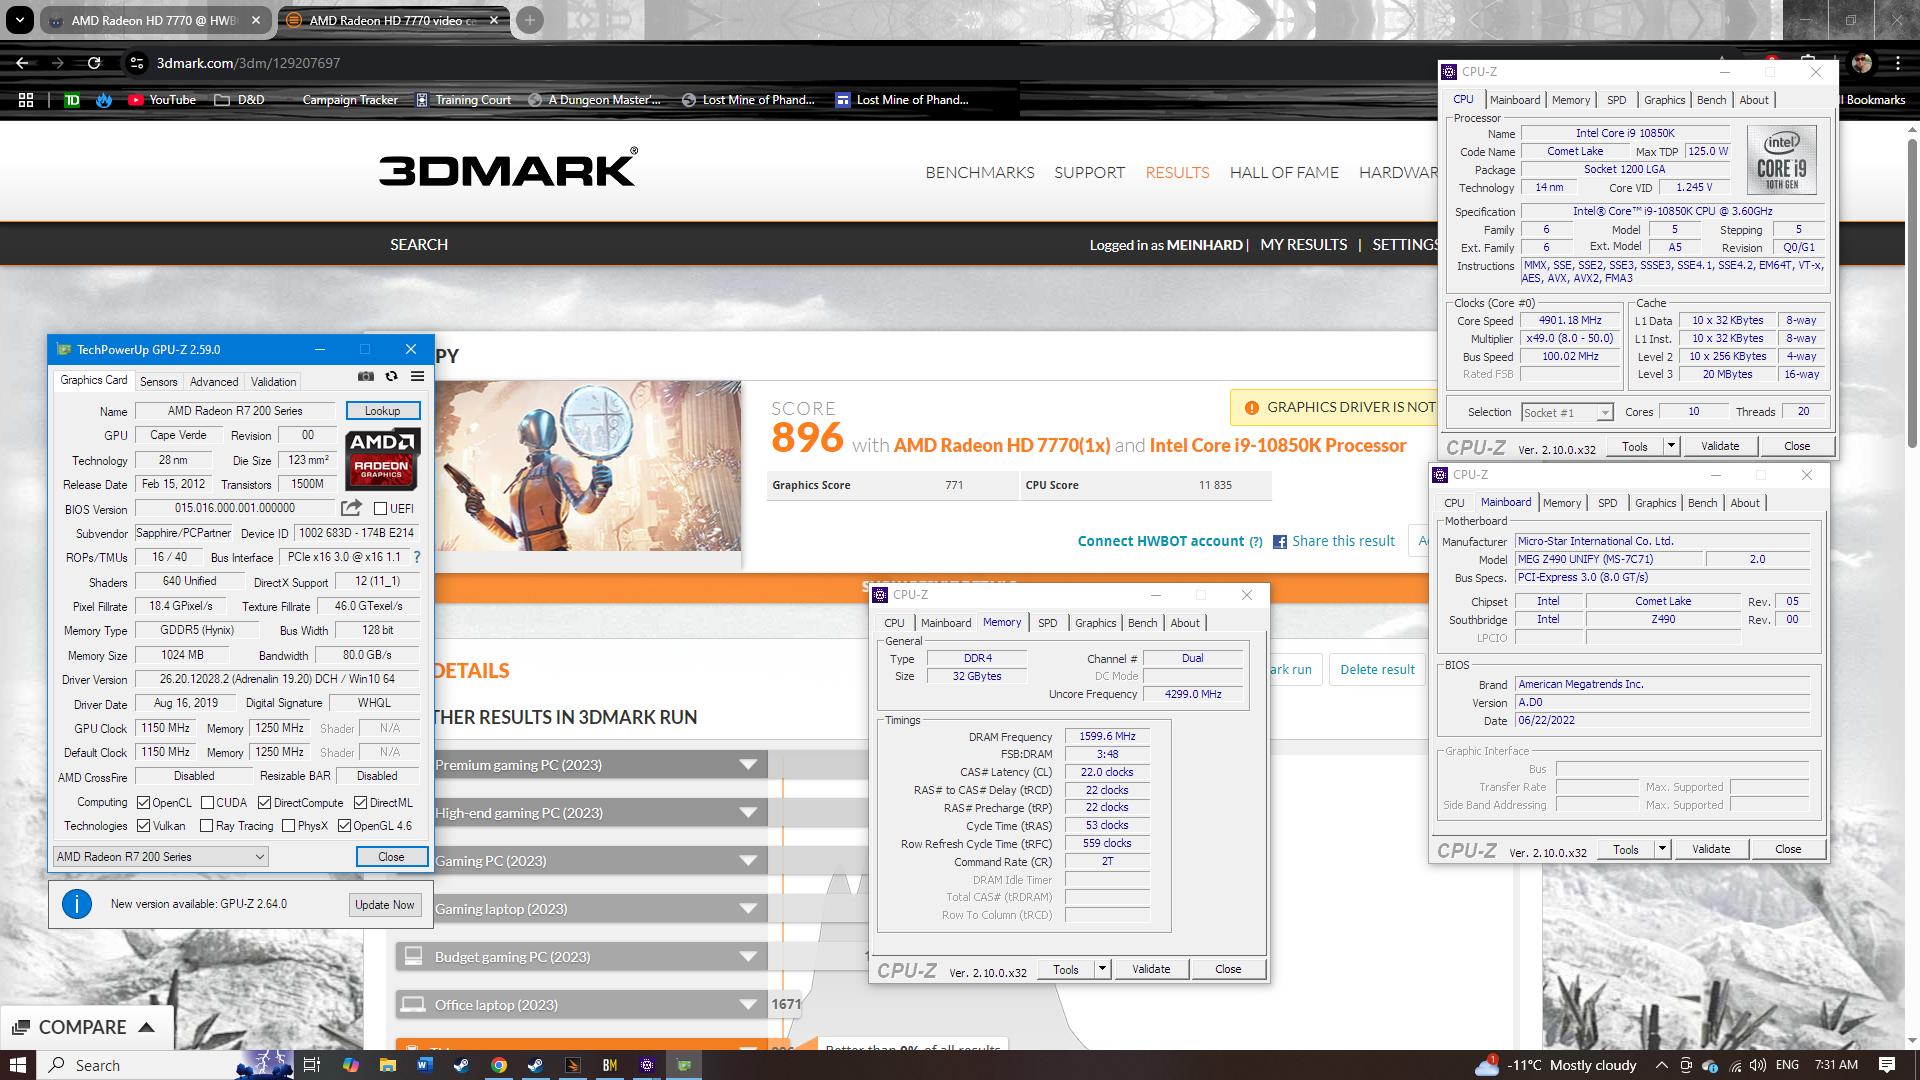Expand the High-end gaming PC (2023) row

pos(581,813)
